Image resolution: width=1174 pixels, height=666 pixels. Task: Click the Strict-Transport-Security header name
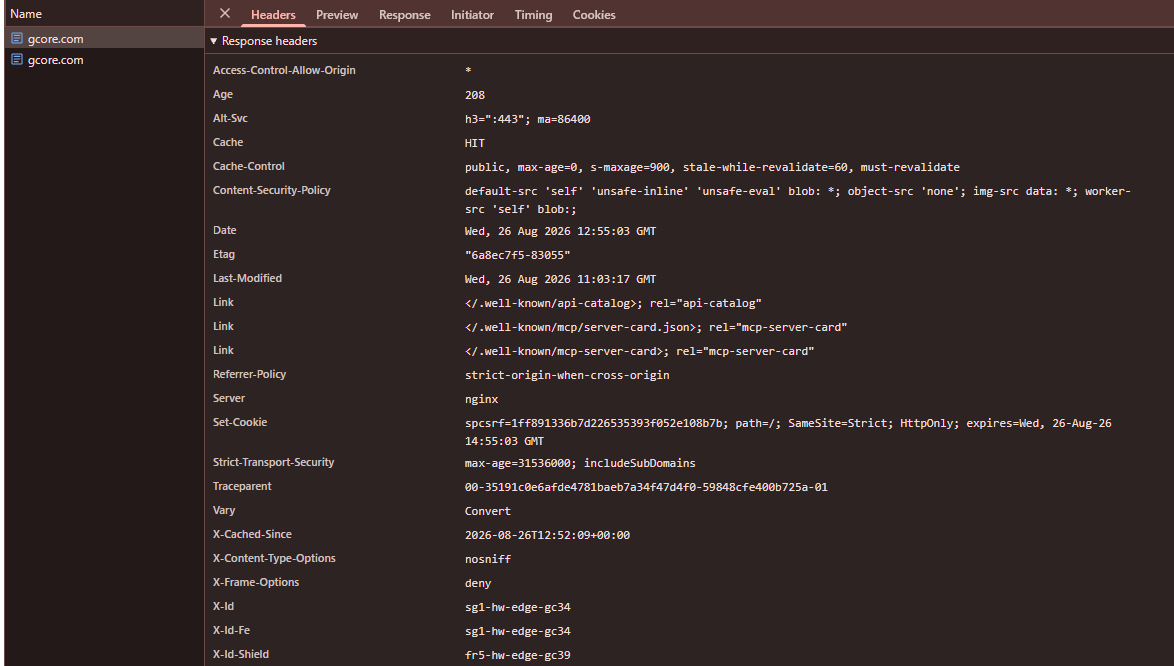tap(273, 462)
